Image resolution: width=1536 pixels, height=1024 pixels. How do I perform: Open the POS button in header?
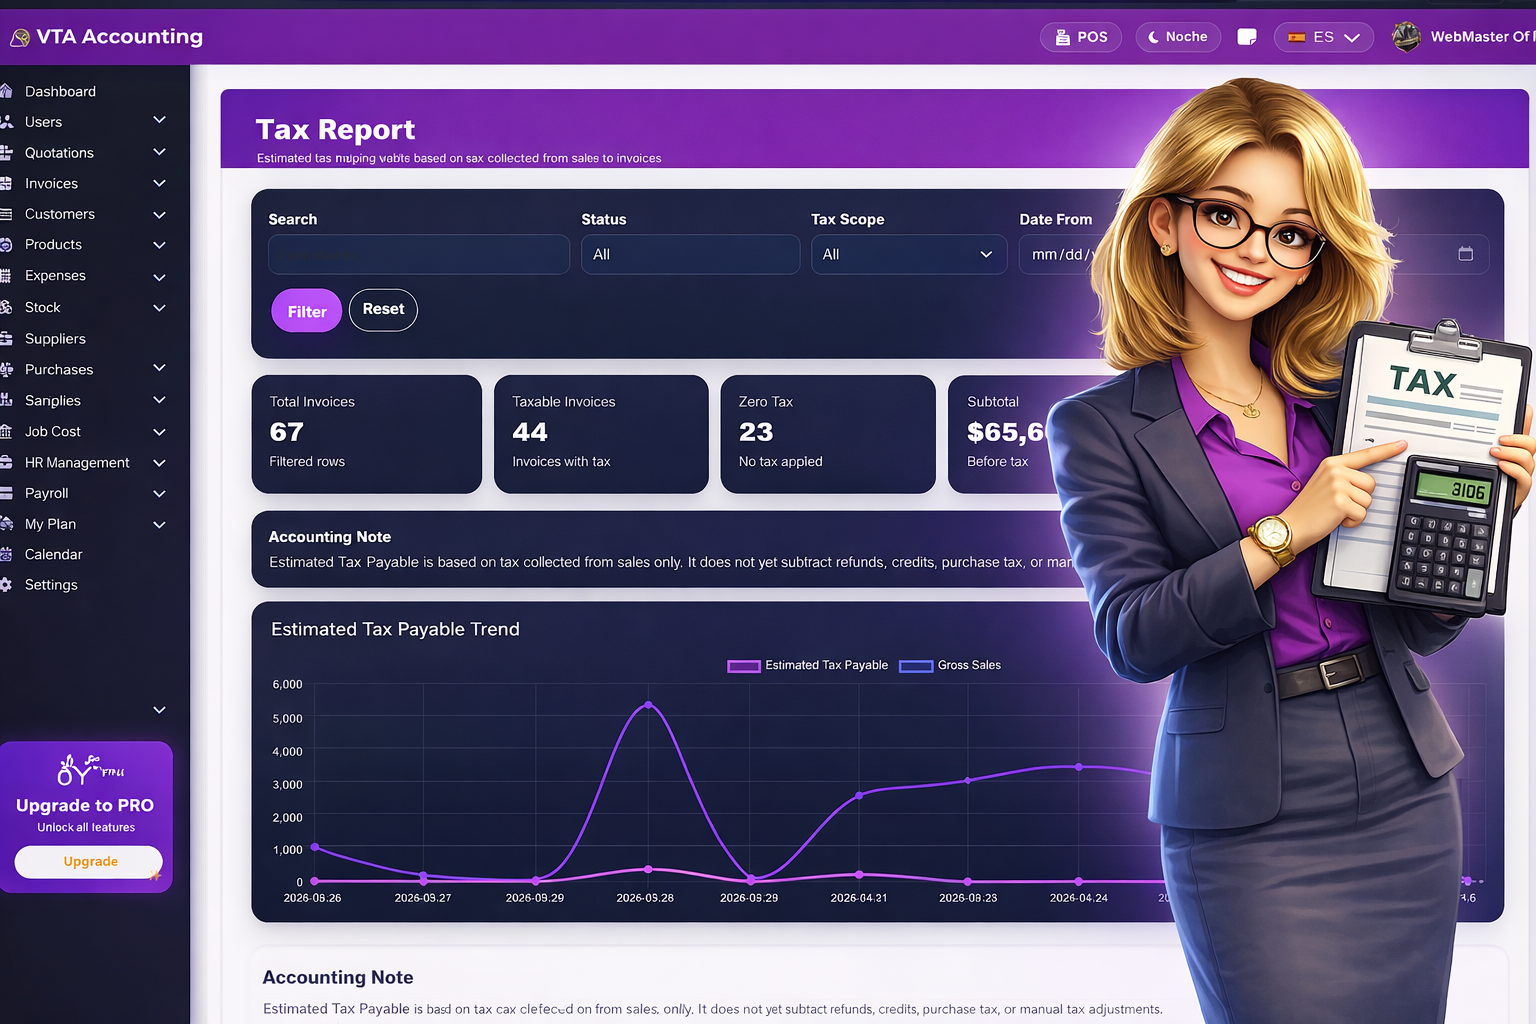pyautogui.click(x=1081, y=37)
